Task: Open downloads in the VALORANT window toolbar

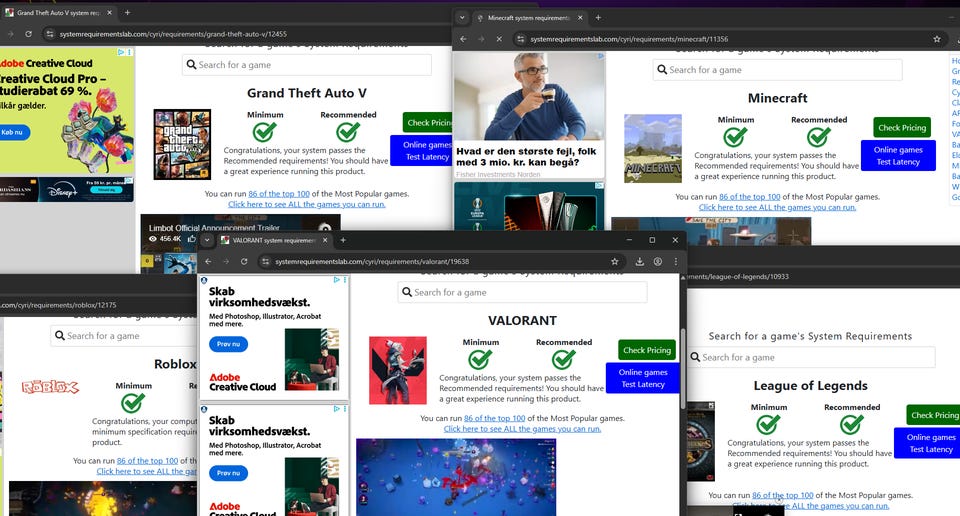Action: [x=640, y=261]
